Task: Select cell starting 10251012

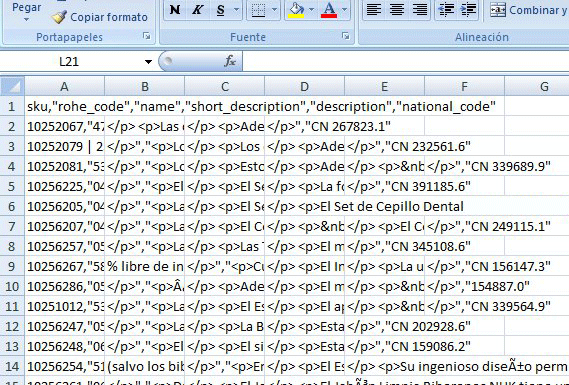Action: point(65,306)
